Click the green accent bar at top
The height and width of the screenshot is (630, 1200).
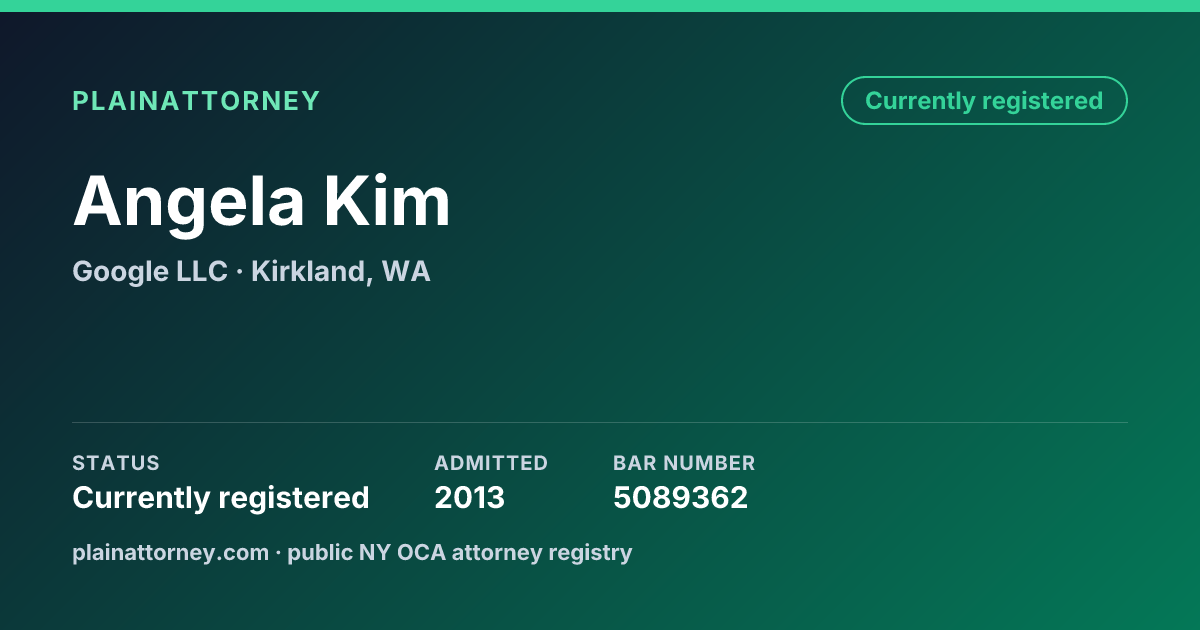[600, 6]
